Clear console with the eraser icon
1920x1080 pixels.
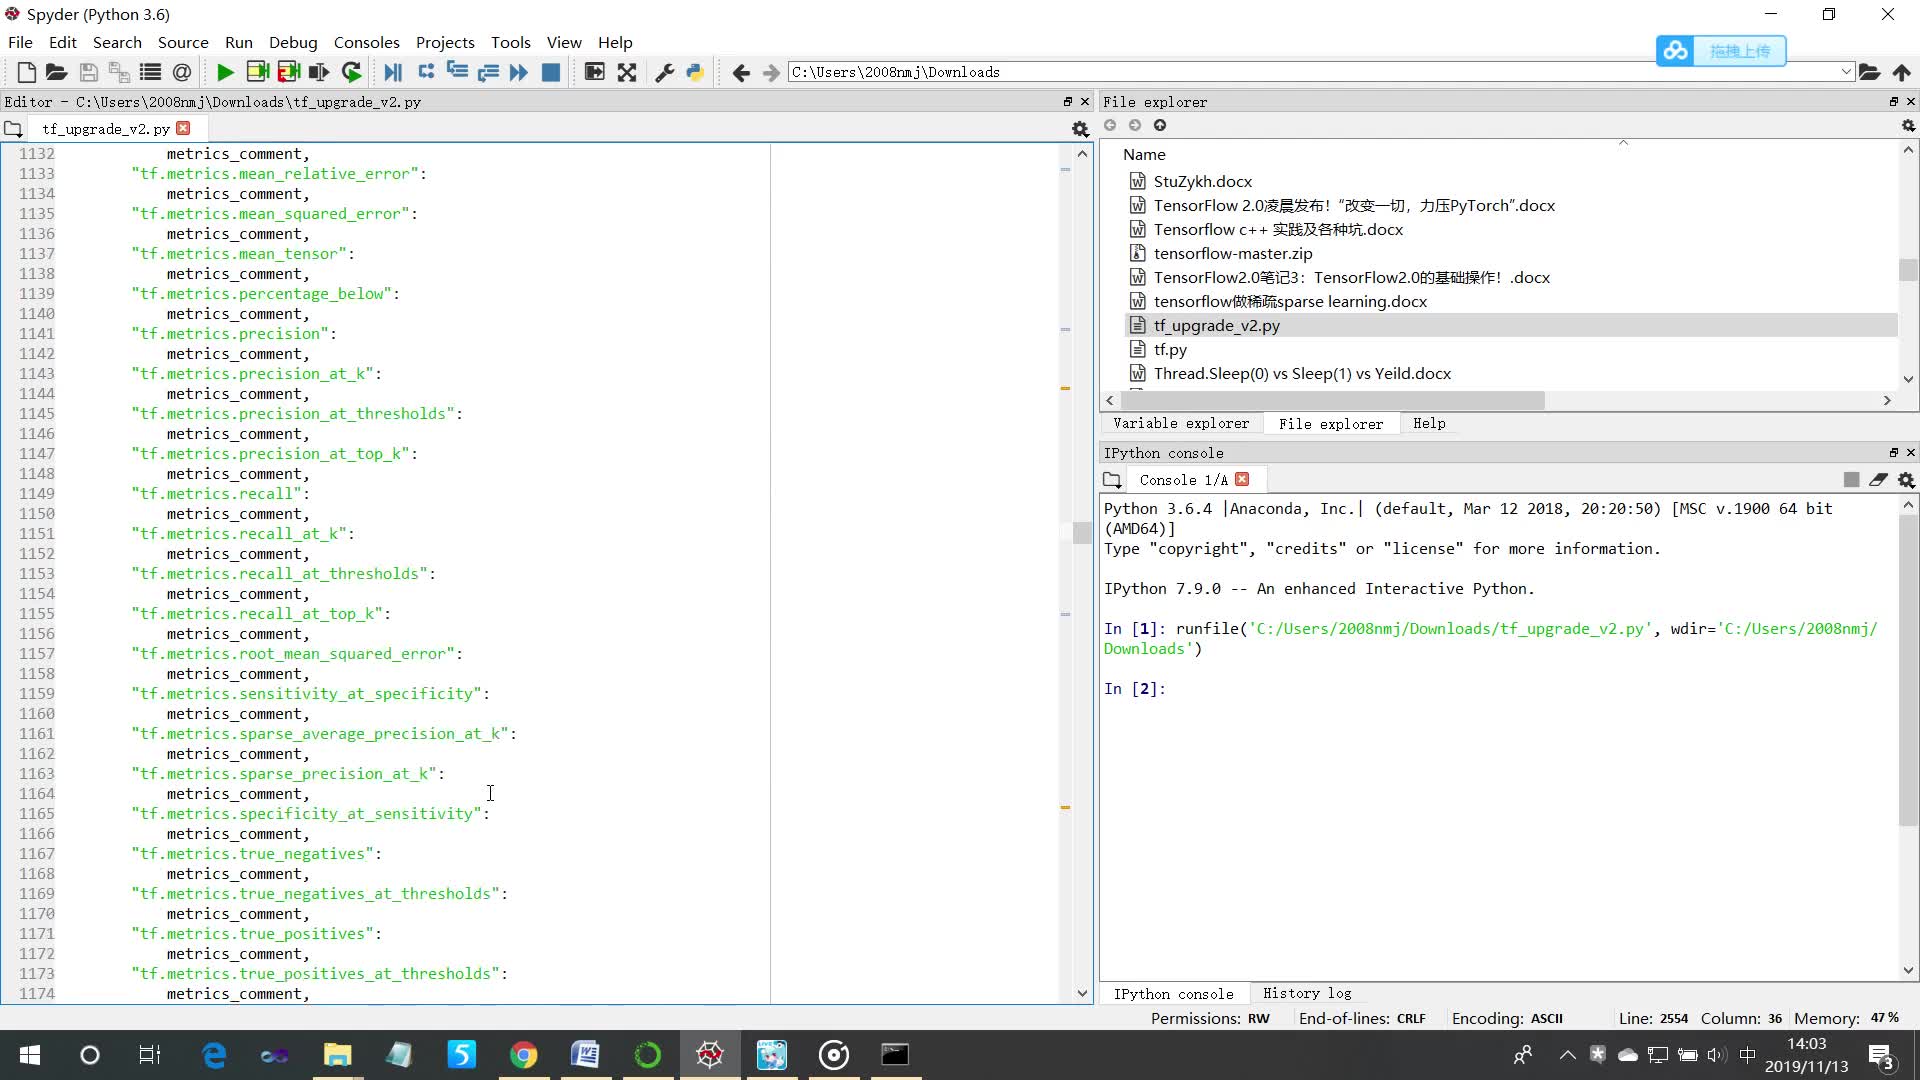click(x=1878, y=480)
